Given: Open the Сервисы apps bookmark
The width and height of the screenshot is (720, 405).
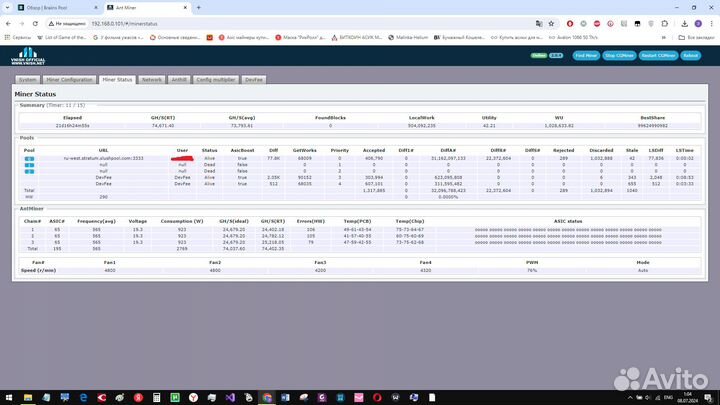Looking at the screenshot, I should click(x=18, y=38).
